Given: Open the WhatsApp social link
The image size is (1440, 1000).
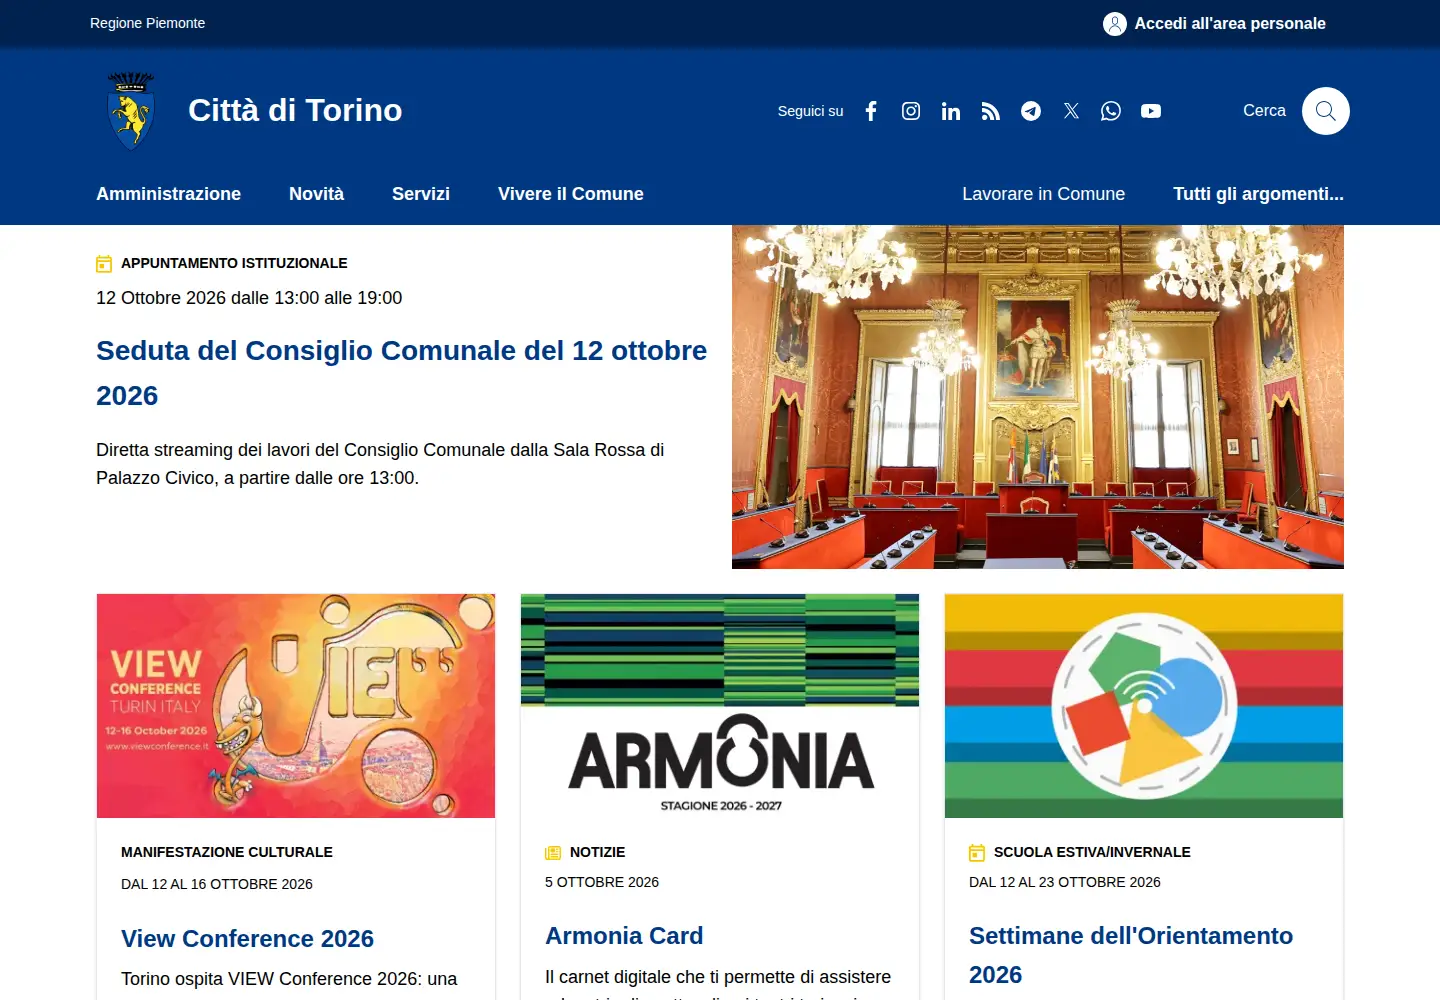Looking at the screenshot, I should click(1111, 111).
